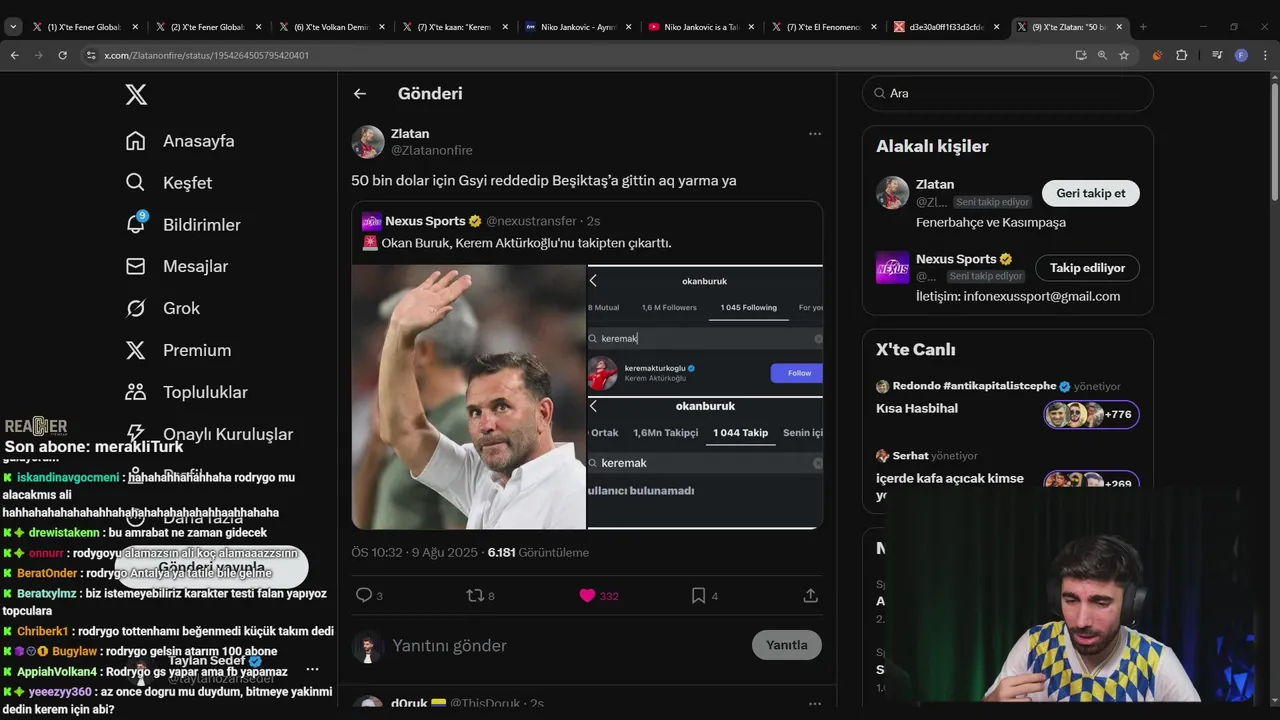Image resolution: width=1280 pixels, height=720 pixels.
Task: Open the quoted follow-list screenshot
Action: pos(705,397)
